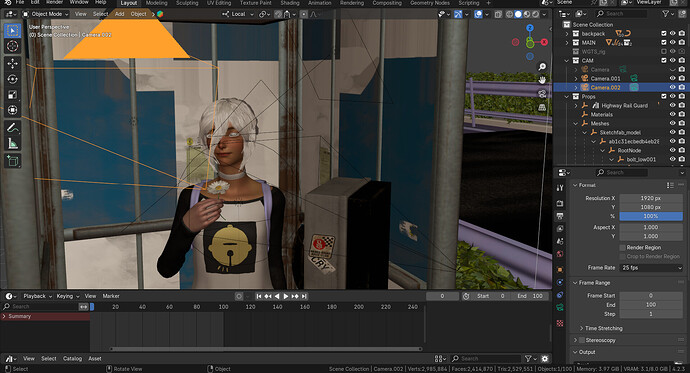The width and height of the screenshot is (690, 373).
Task: Open the Sculpting workspace tab
Action: (x=187, y=3)
